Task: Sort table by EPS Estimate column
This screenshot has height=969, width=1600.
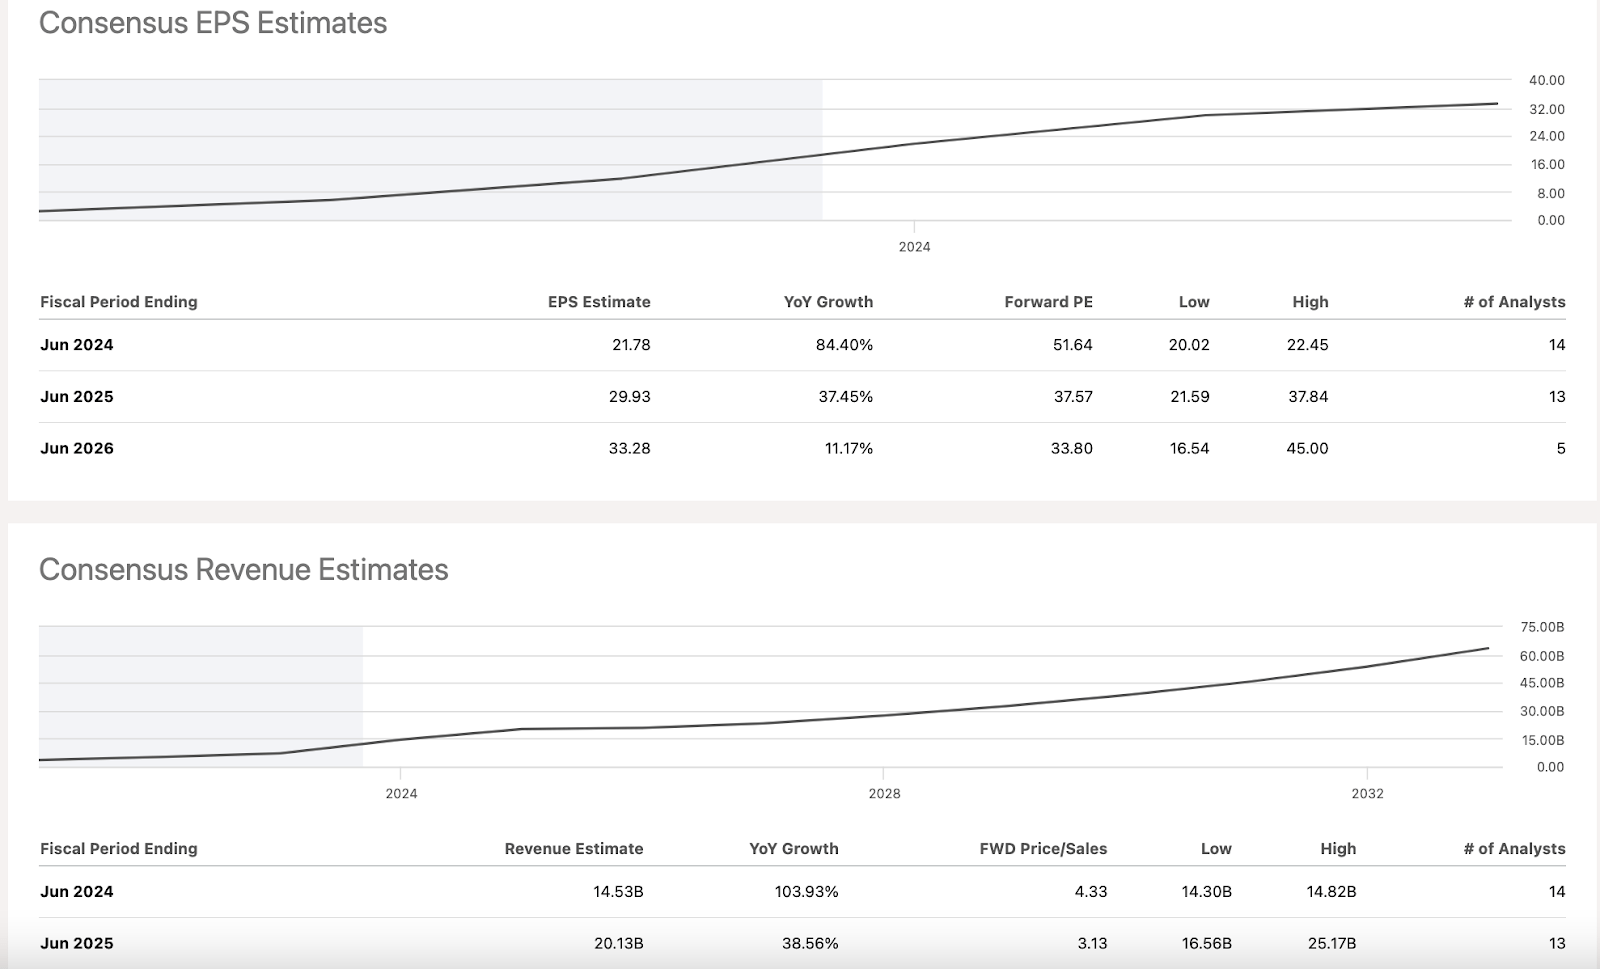Action: pos(598,301)
